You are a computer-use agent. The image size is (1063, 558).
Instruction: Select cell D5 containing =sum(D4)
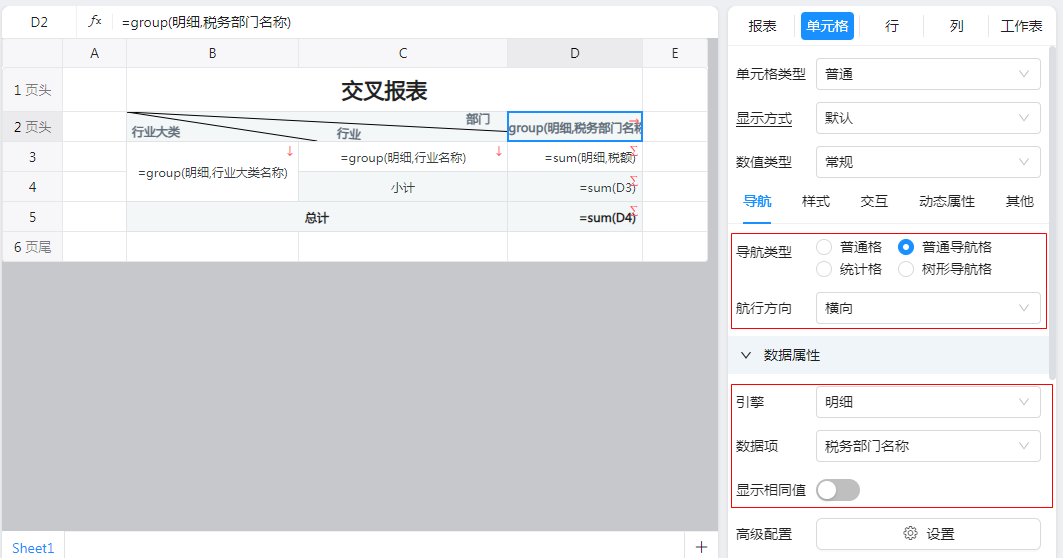click(x=574, y=217)
